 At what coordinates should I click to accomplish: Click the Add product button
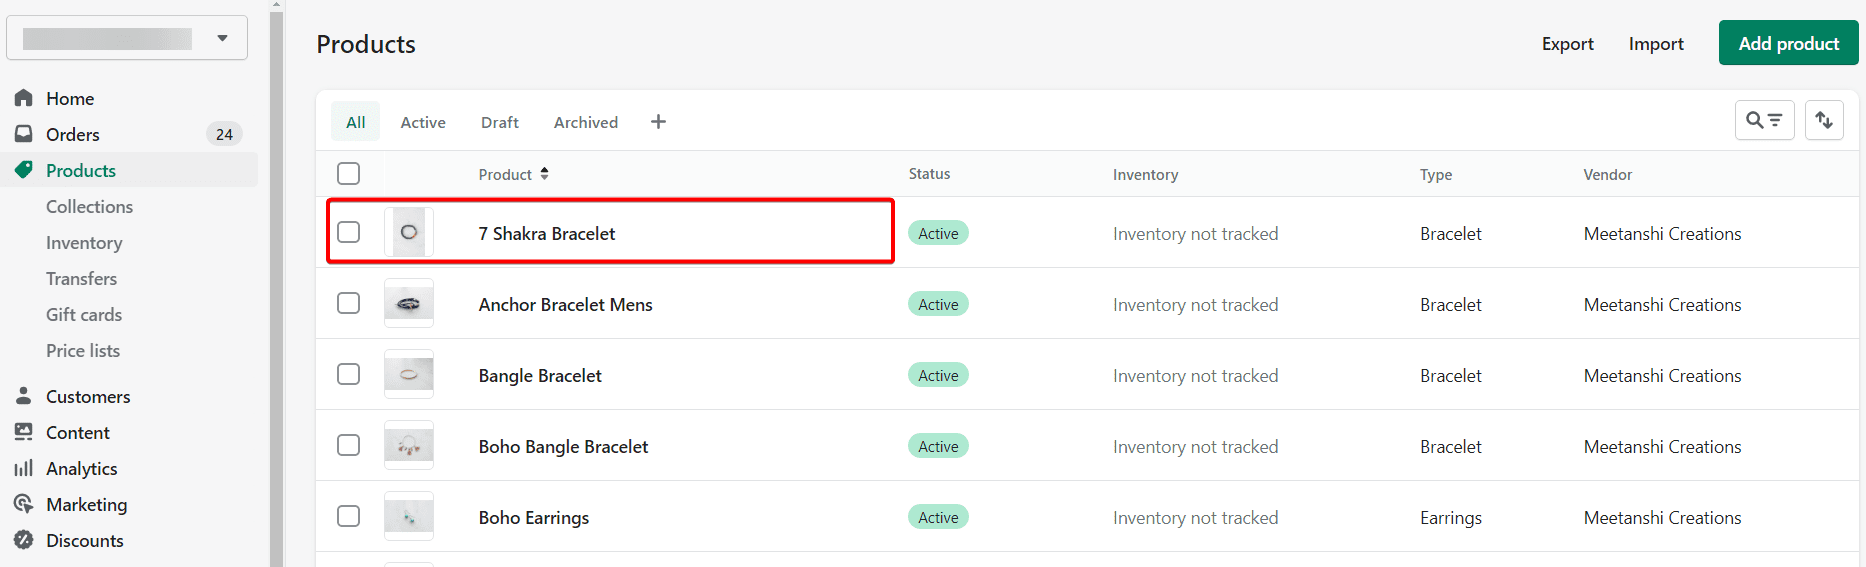(1788, 43)
